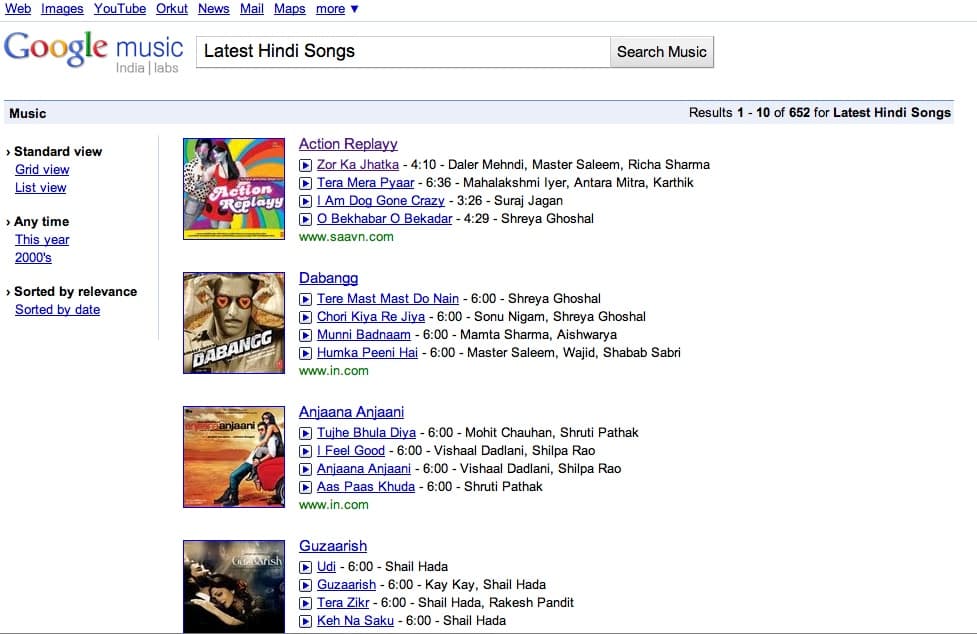Play the song Munni Badnaam
977x634 pixels.
pyautogui.click(x=305, y=335)
